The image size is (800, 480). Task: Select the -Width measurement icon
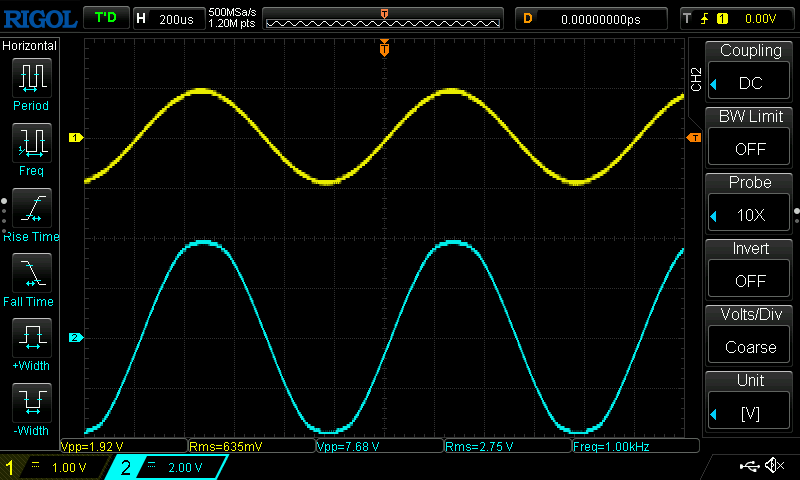click(x=32, y=402)
